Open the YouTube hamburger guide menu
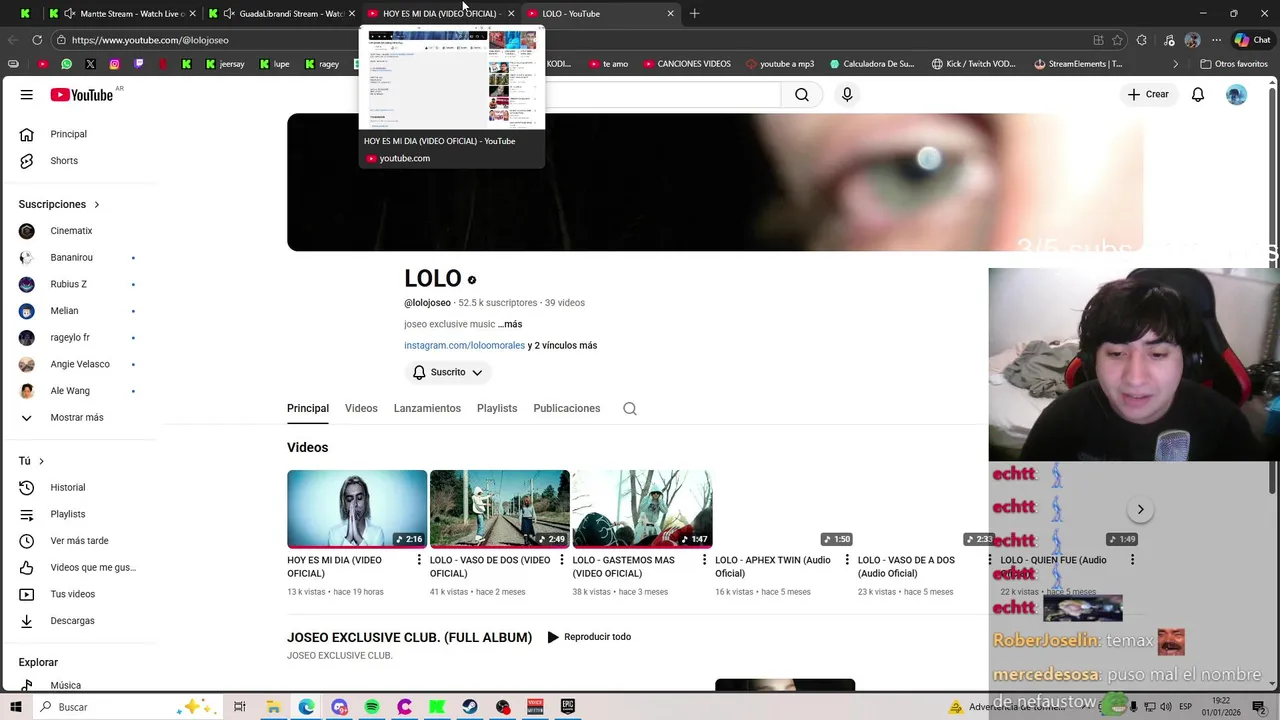 click(x=27, y=94)
